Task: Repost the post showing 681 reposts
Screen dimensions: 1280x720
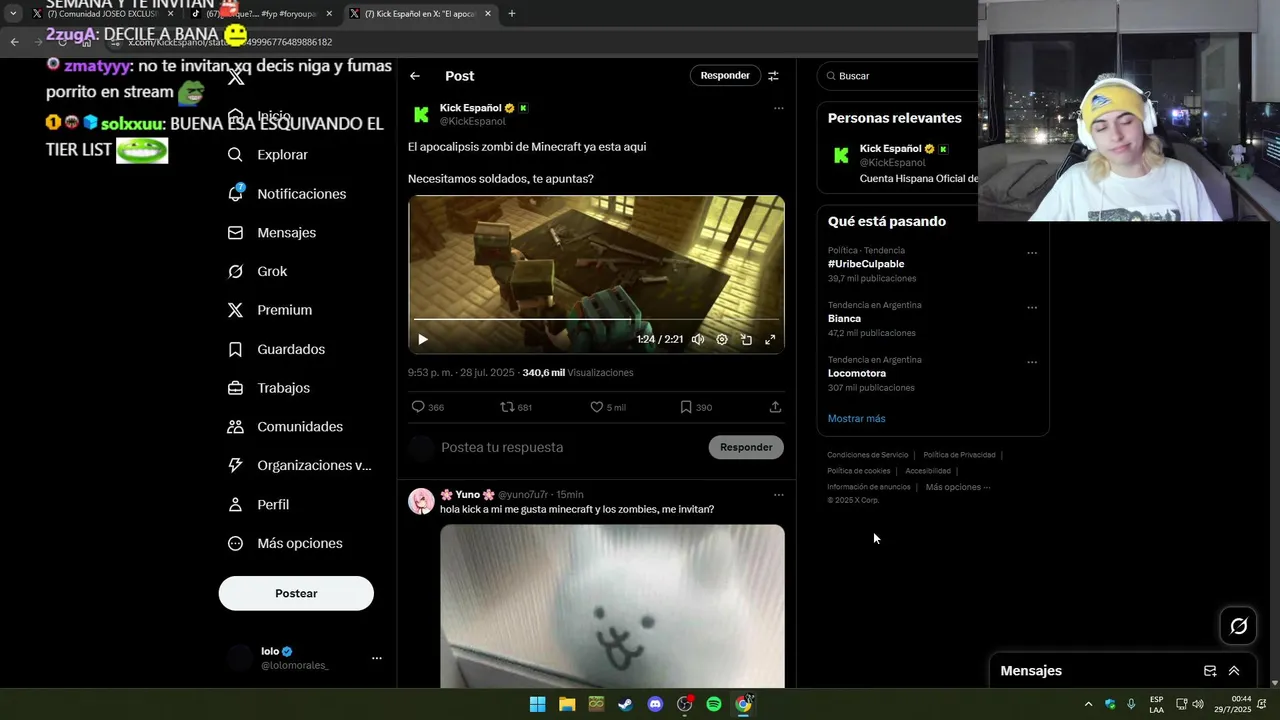Action: click(x=516, y=407)
